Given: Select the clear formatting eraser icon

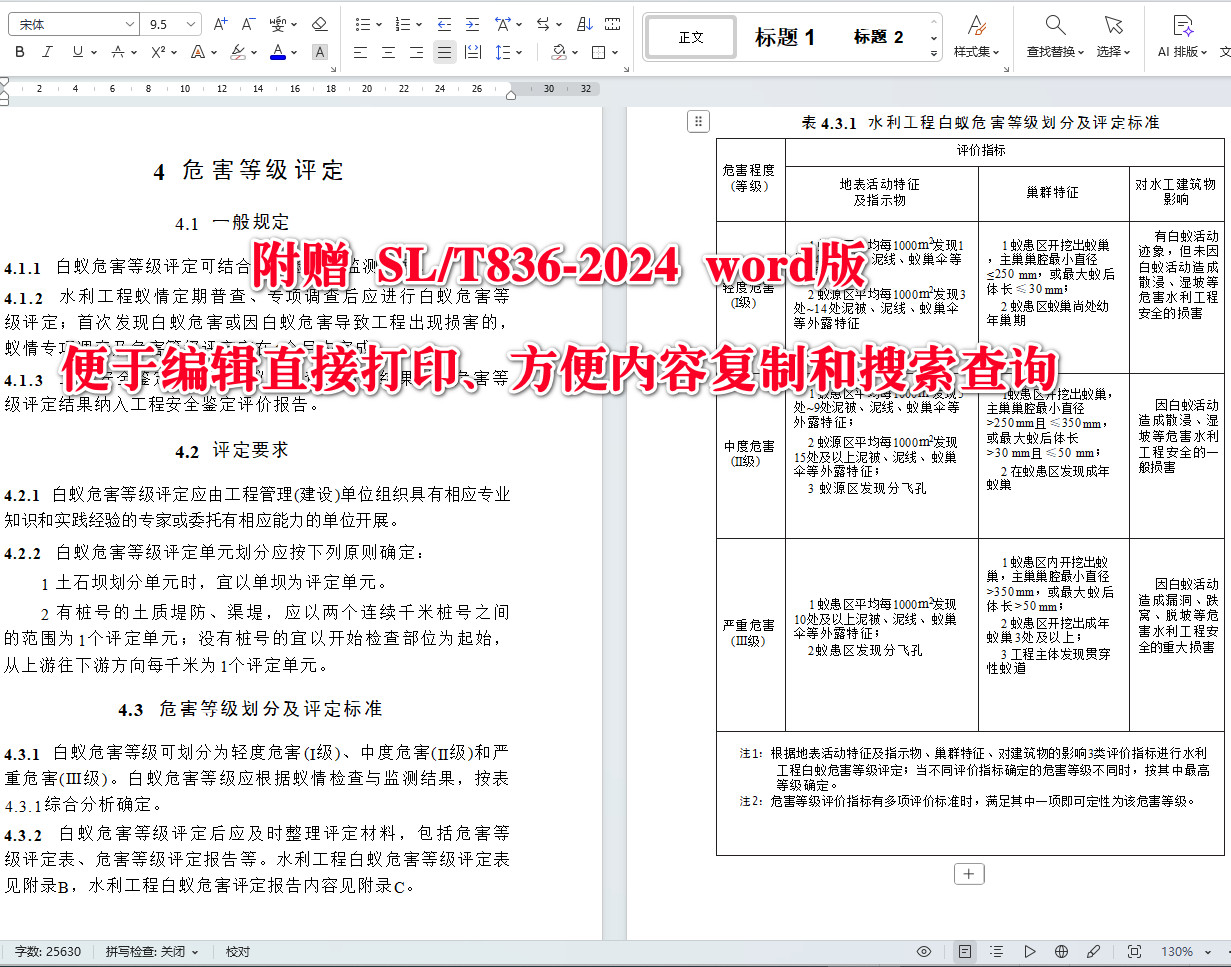Looking at the screenshot, I should (x=321, y=24).
